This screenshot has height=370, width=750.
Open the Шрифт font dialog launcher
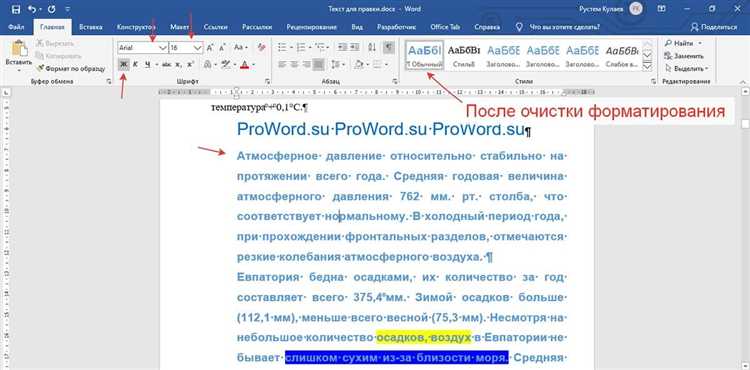267,82
